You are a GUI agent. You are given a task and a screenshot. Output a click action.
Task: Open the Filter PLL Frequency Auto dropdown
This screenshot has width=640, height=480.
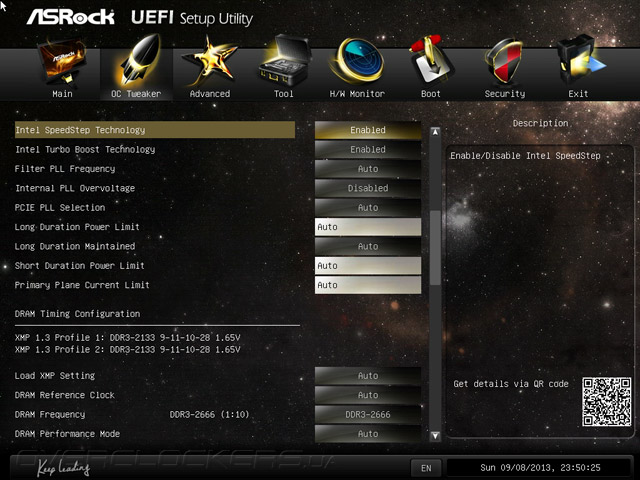pos(368,169)
